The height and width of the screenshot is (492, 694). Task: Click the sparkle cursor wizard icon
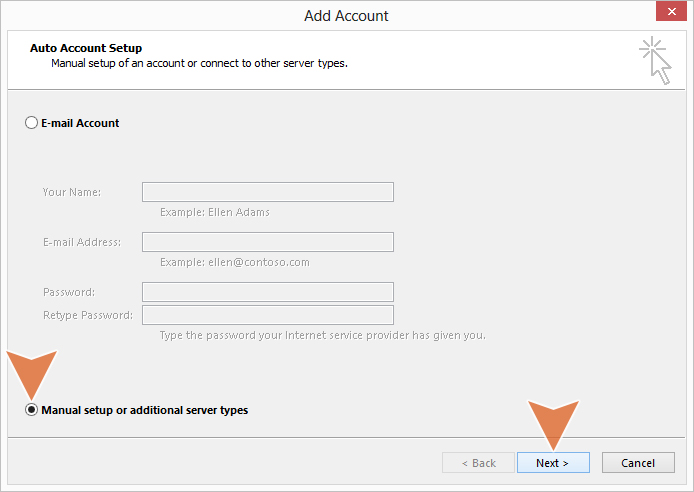[655, 60]
